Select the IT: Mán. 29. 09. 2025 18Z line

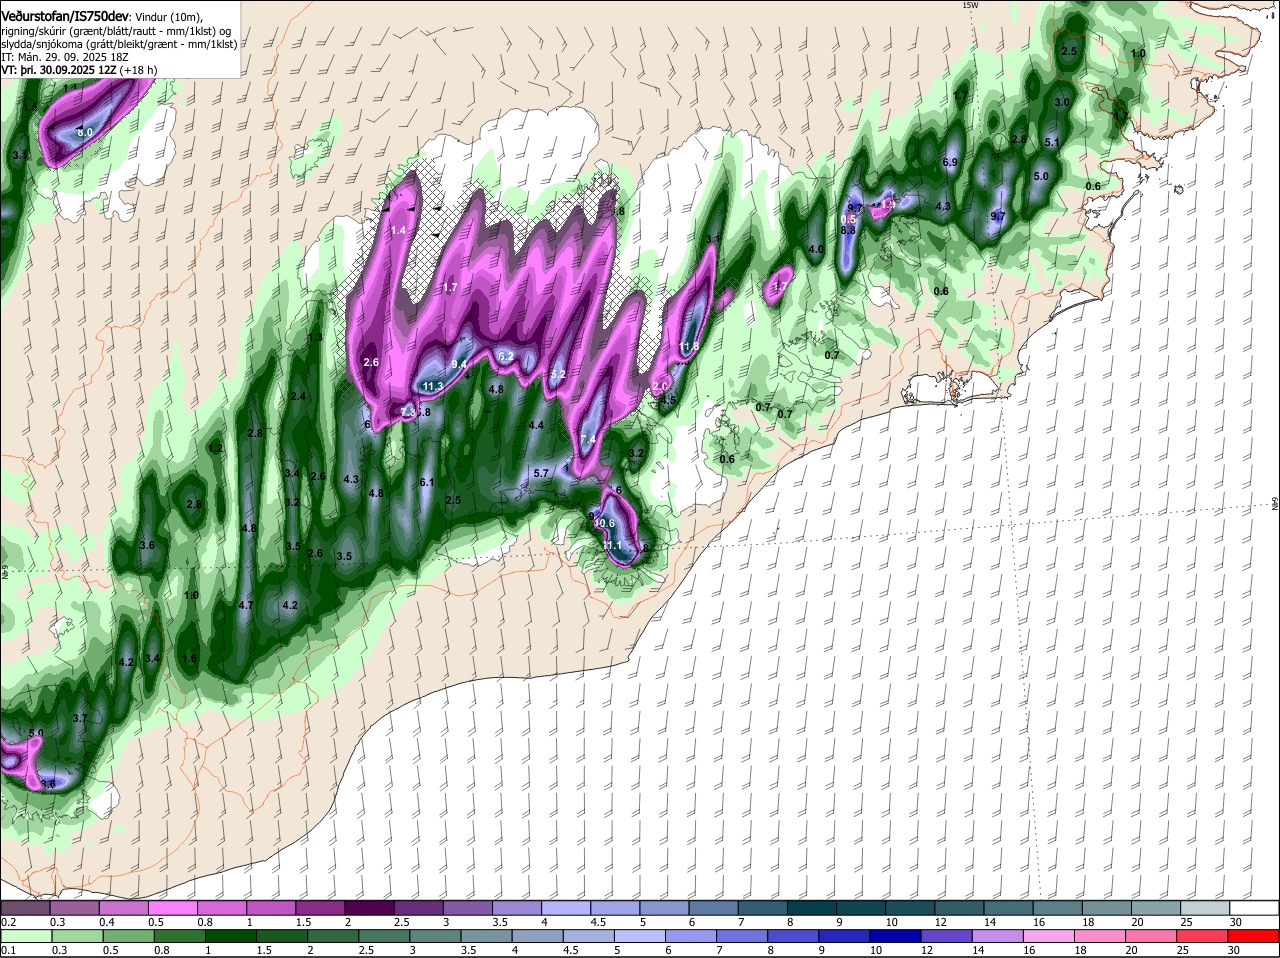[65, 57]
